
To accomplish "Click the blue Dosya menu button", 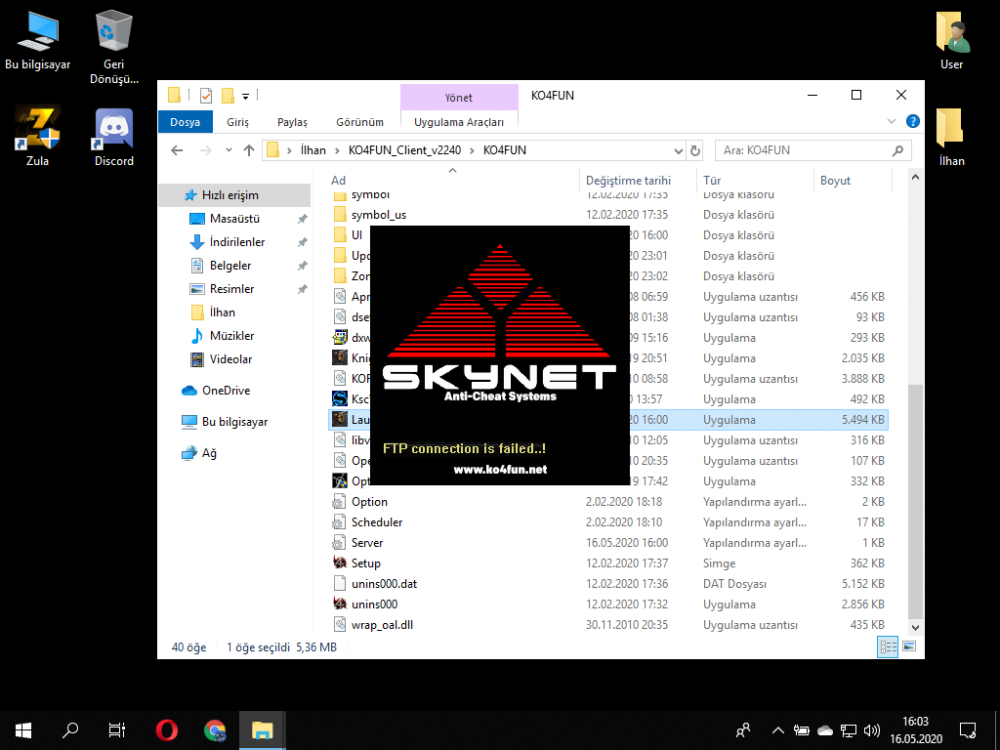I will (x=185, y=122).
